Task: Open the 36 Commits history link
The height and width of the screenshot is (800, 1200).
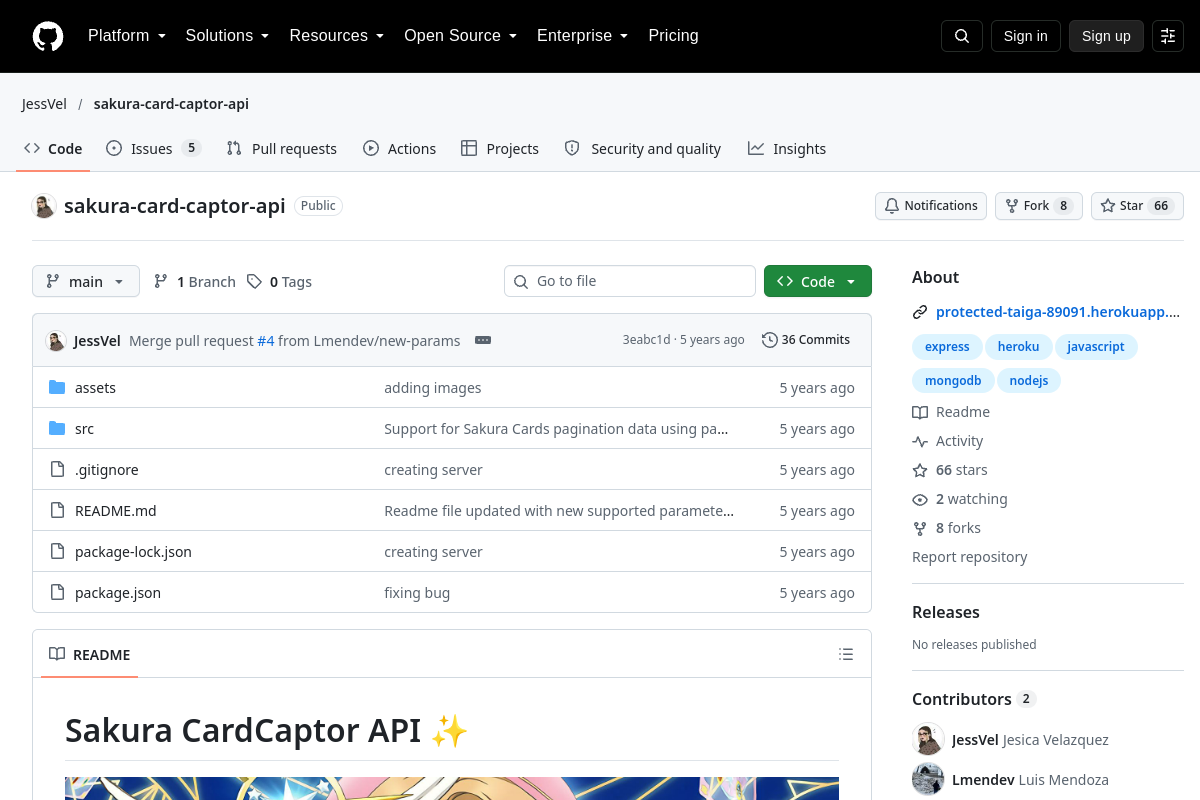Action: point(806,340)
